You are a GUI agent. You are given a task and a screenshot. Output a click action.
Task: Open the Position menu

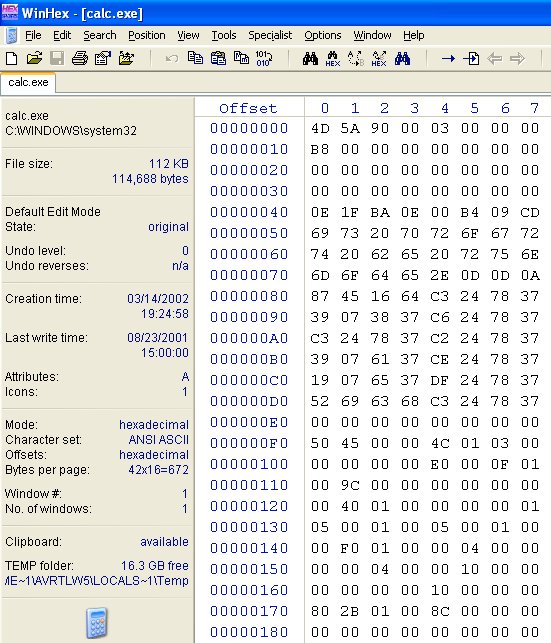point(147,36)
